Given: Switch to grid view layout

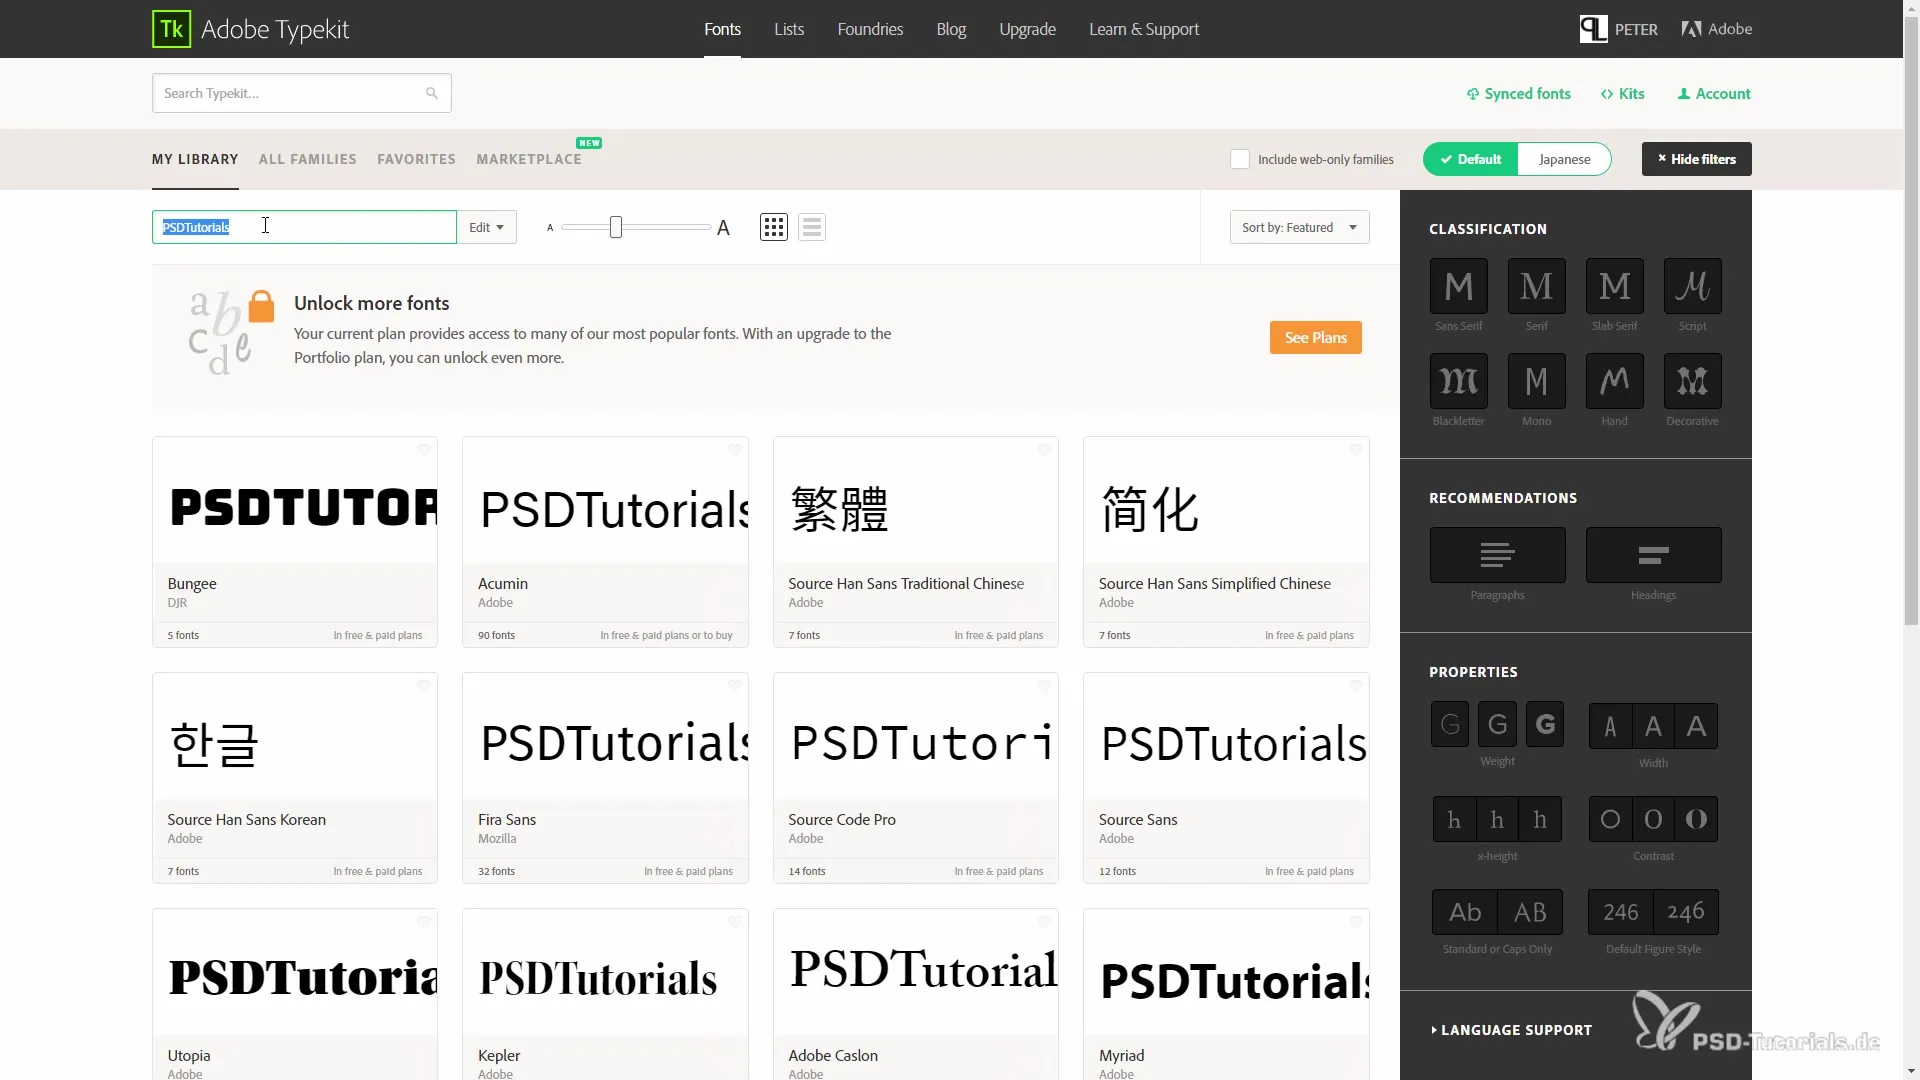Looking at the screenshot, I should point(774,227).
